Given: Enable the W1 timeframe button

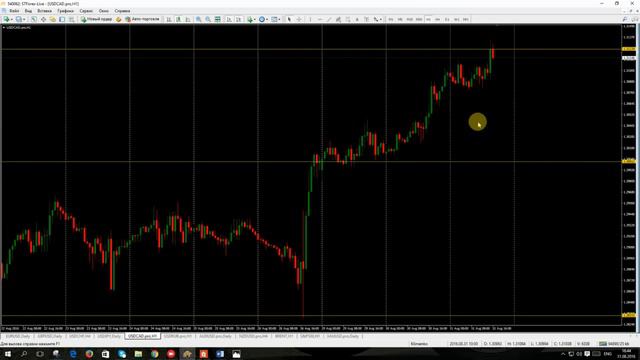Looking at the screenshot, I should [x=456, y=19].
